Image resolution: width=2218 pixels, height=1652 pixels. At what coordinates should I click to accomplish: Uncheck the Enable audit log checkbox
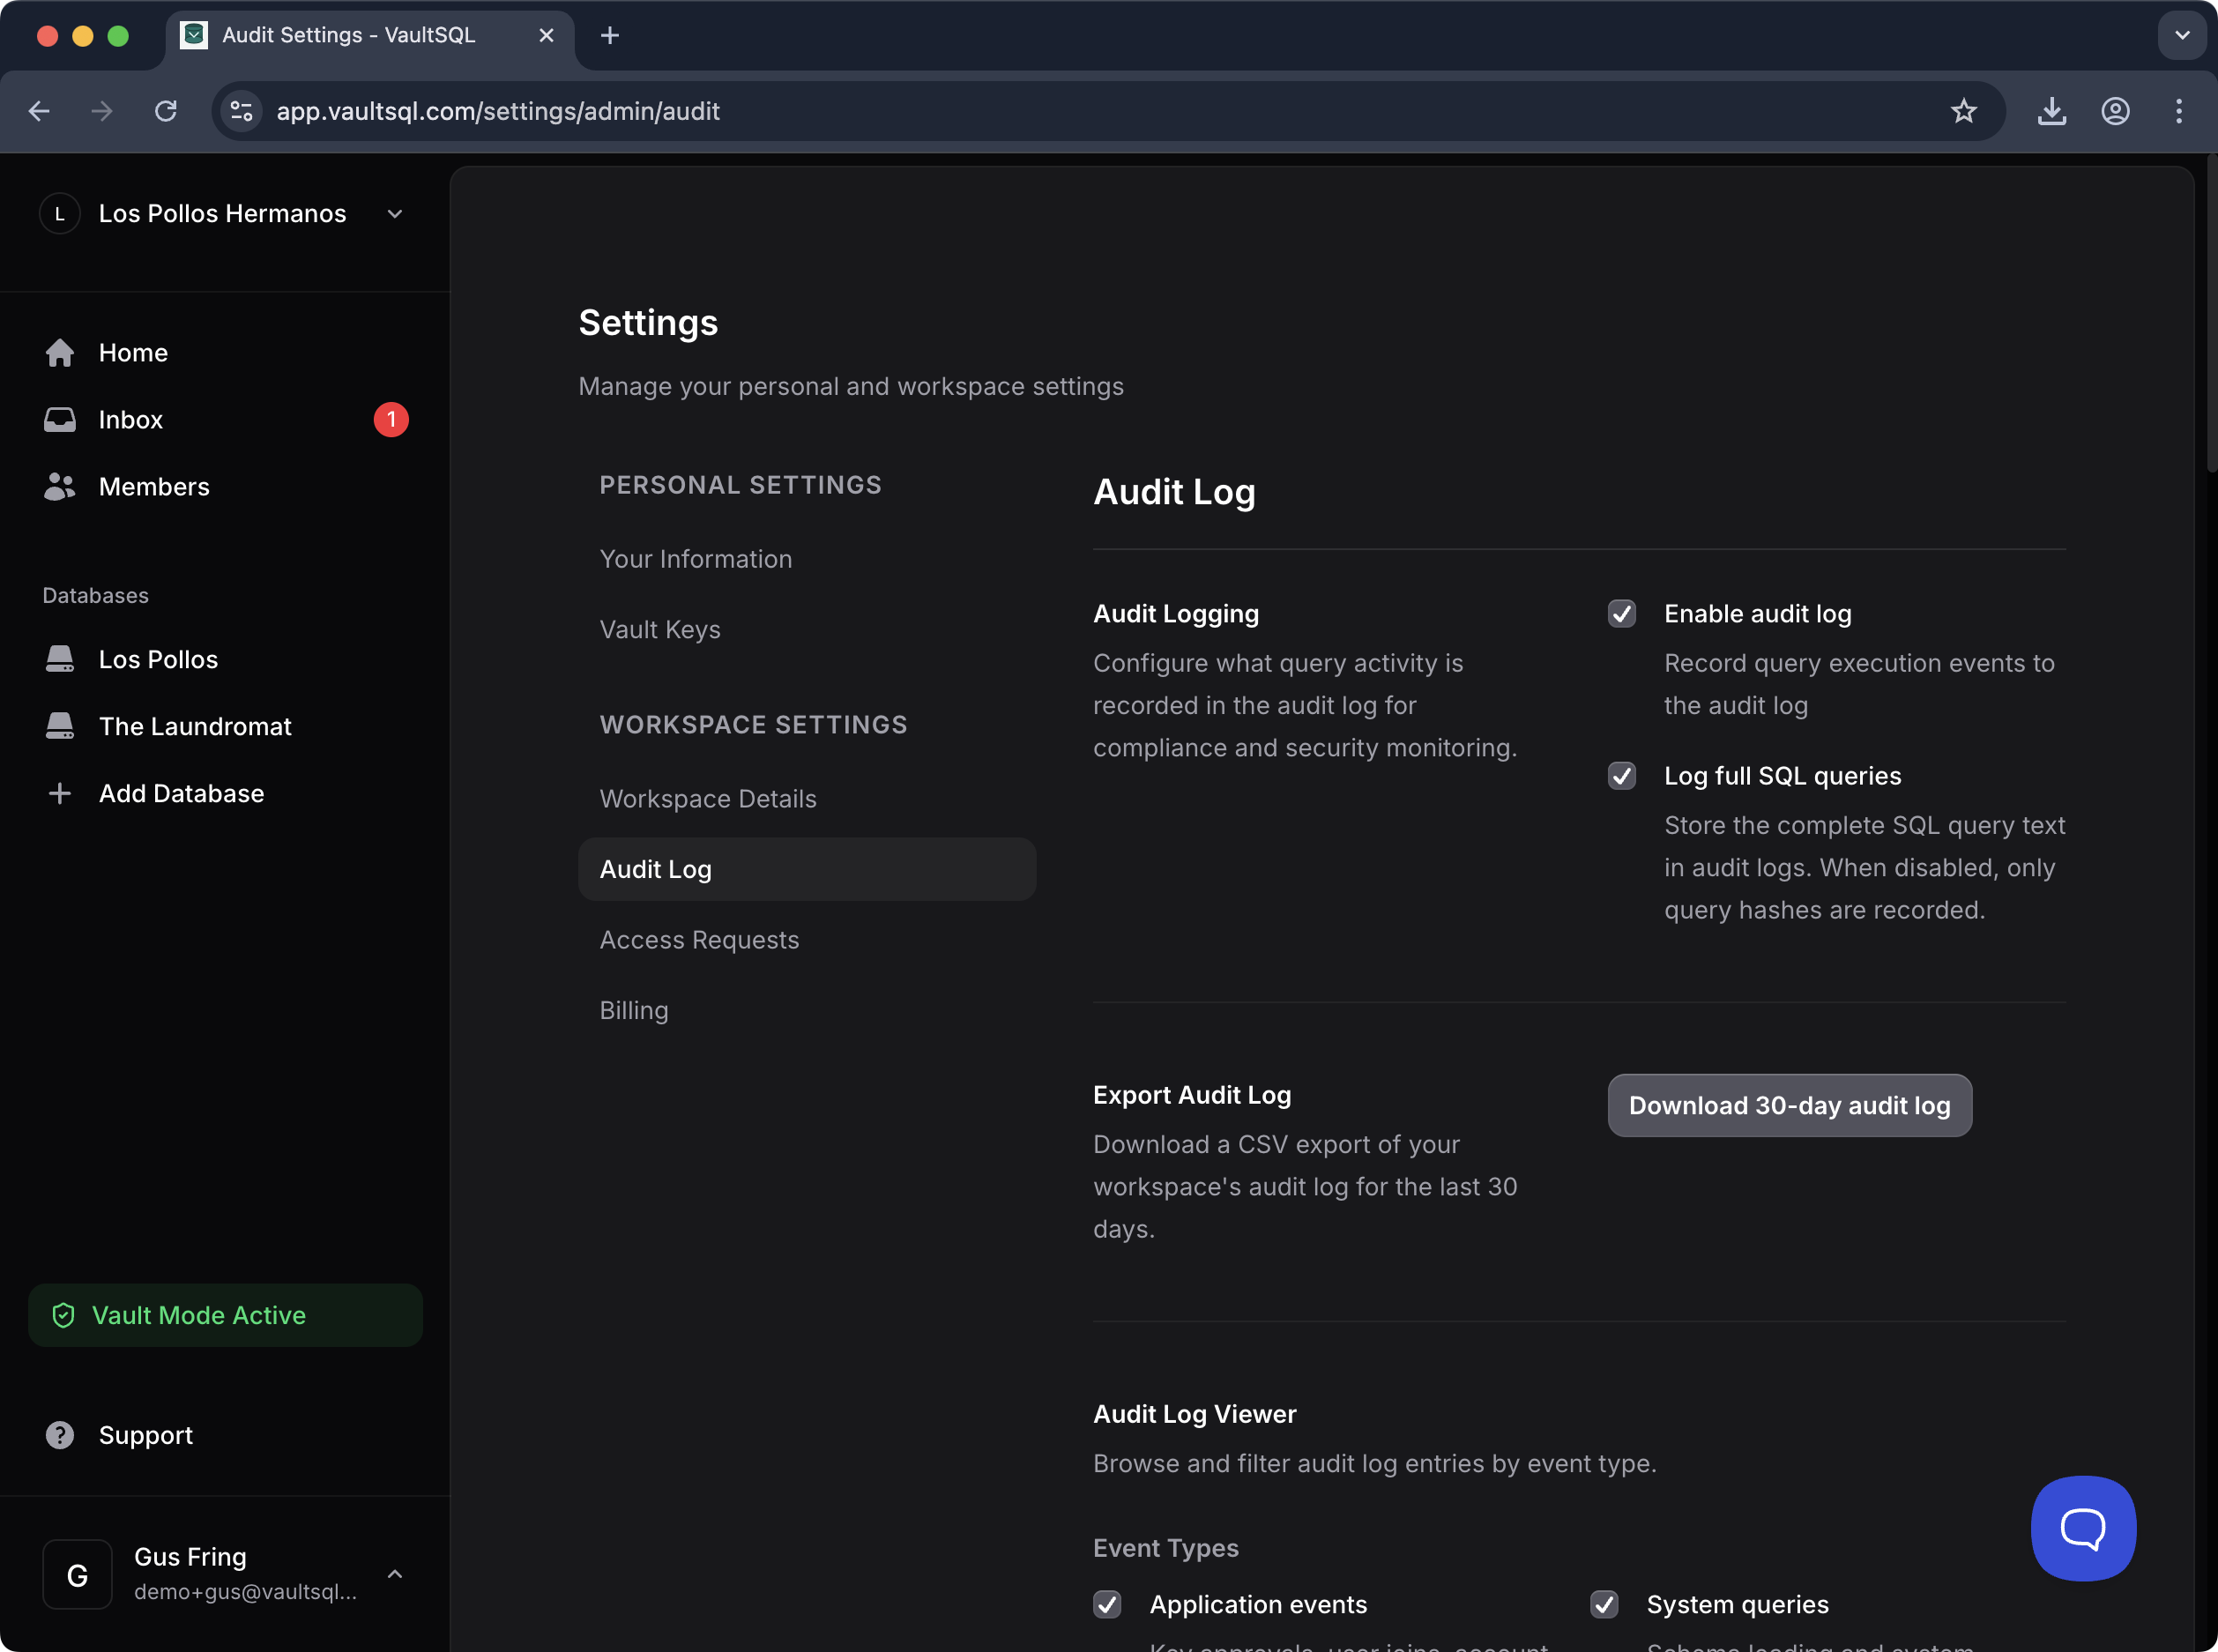(x=1622, y=614)
